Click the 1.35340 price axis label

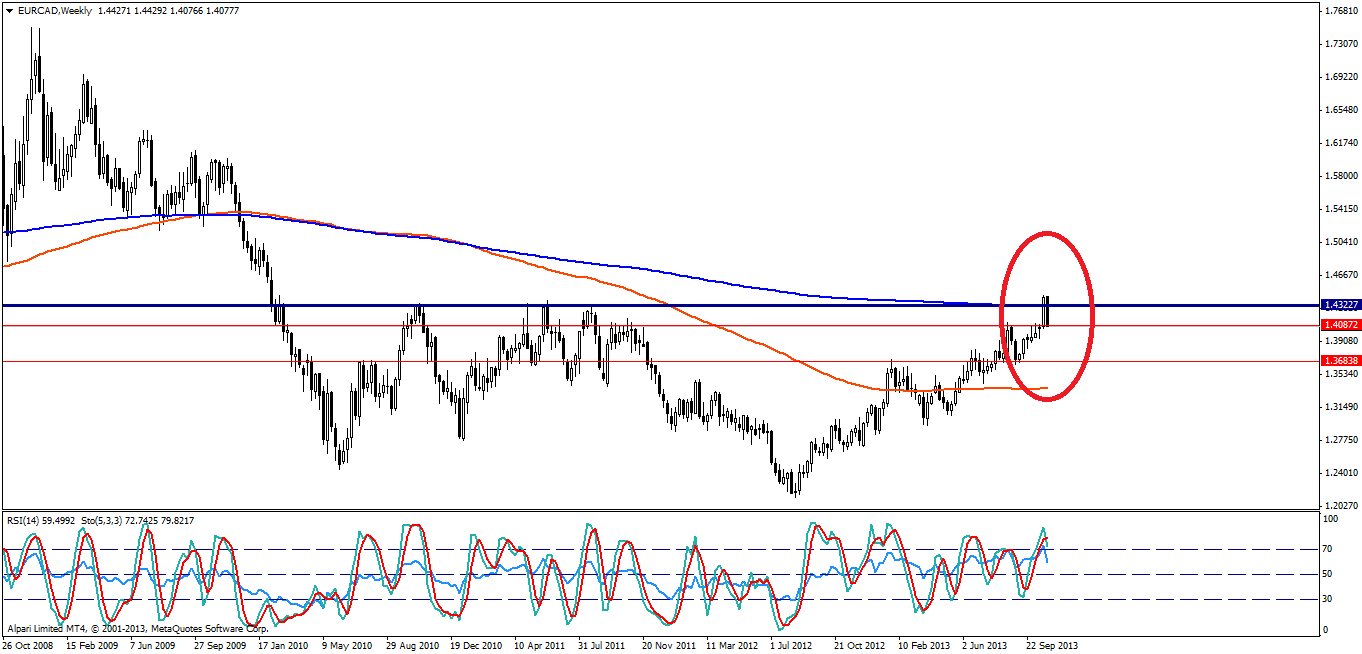1340,374
